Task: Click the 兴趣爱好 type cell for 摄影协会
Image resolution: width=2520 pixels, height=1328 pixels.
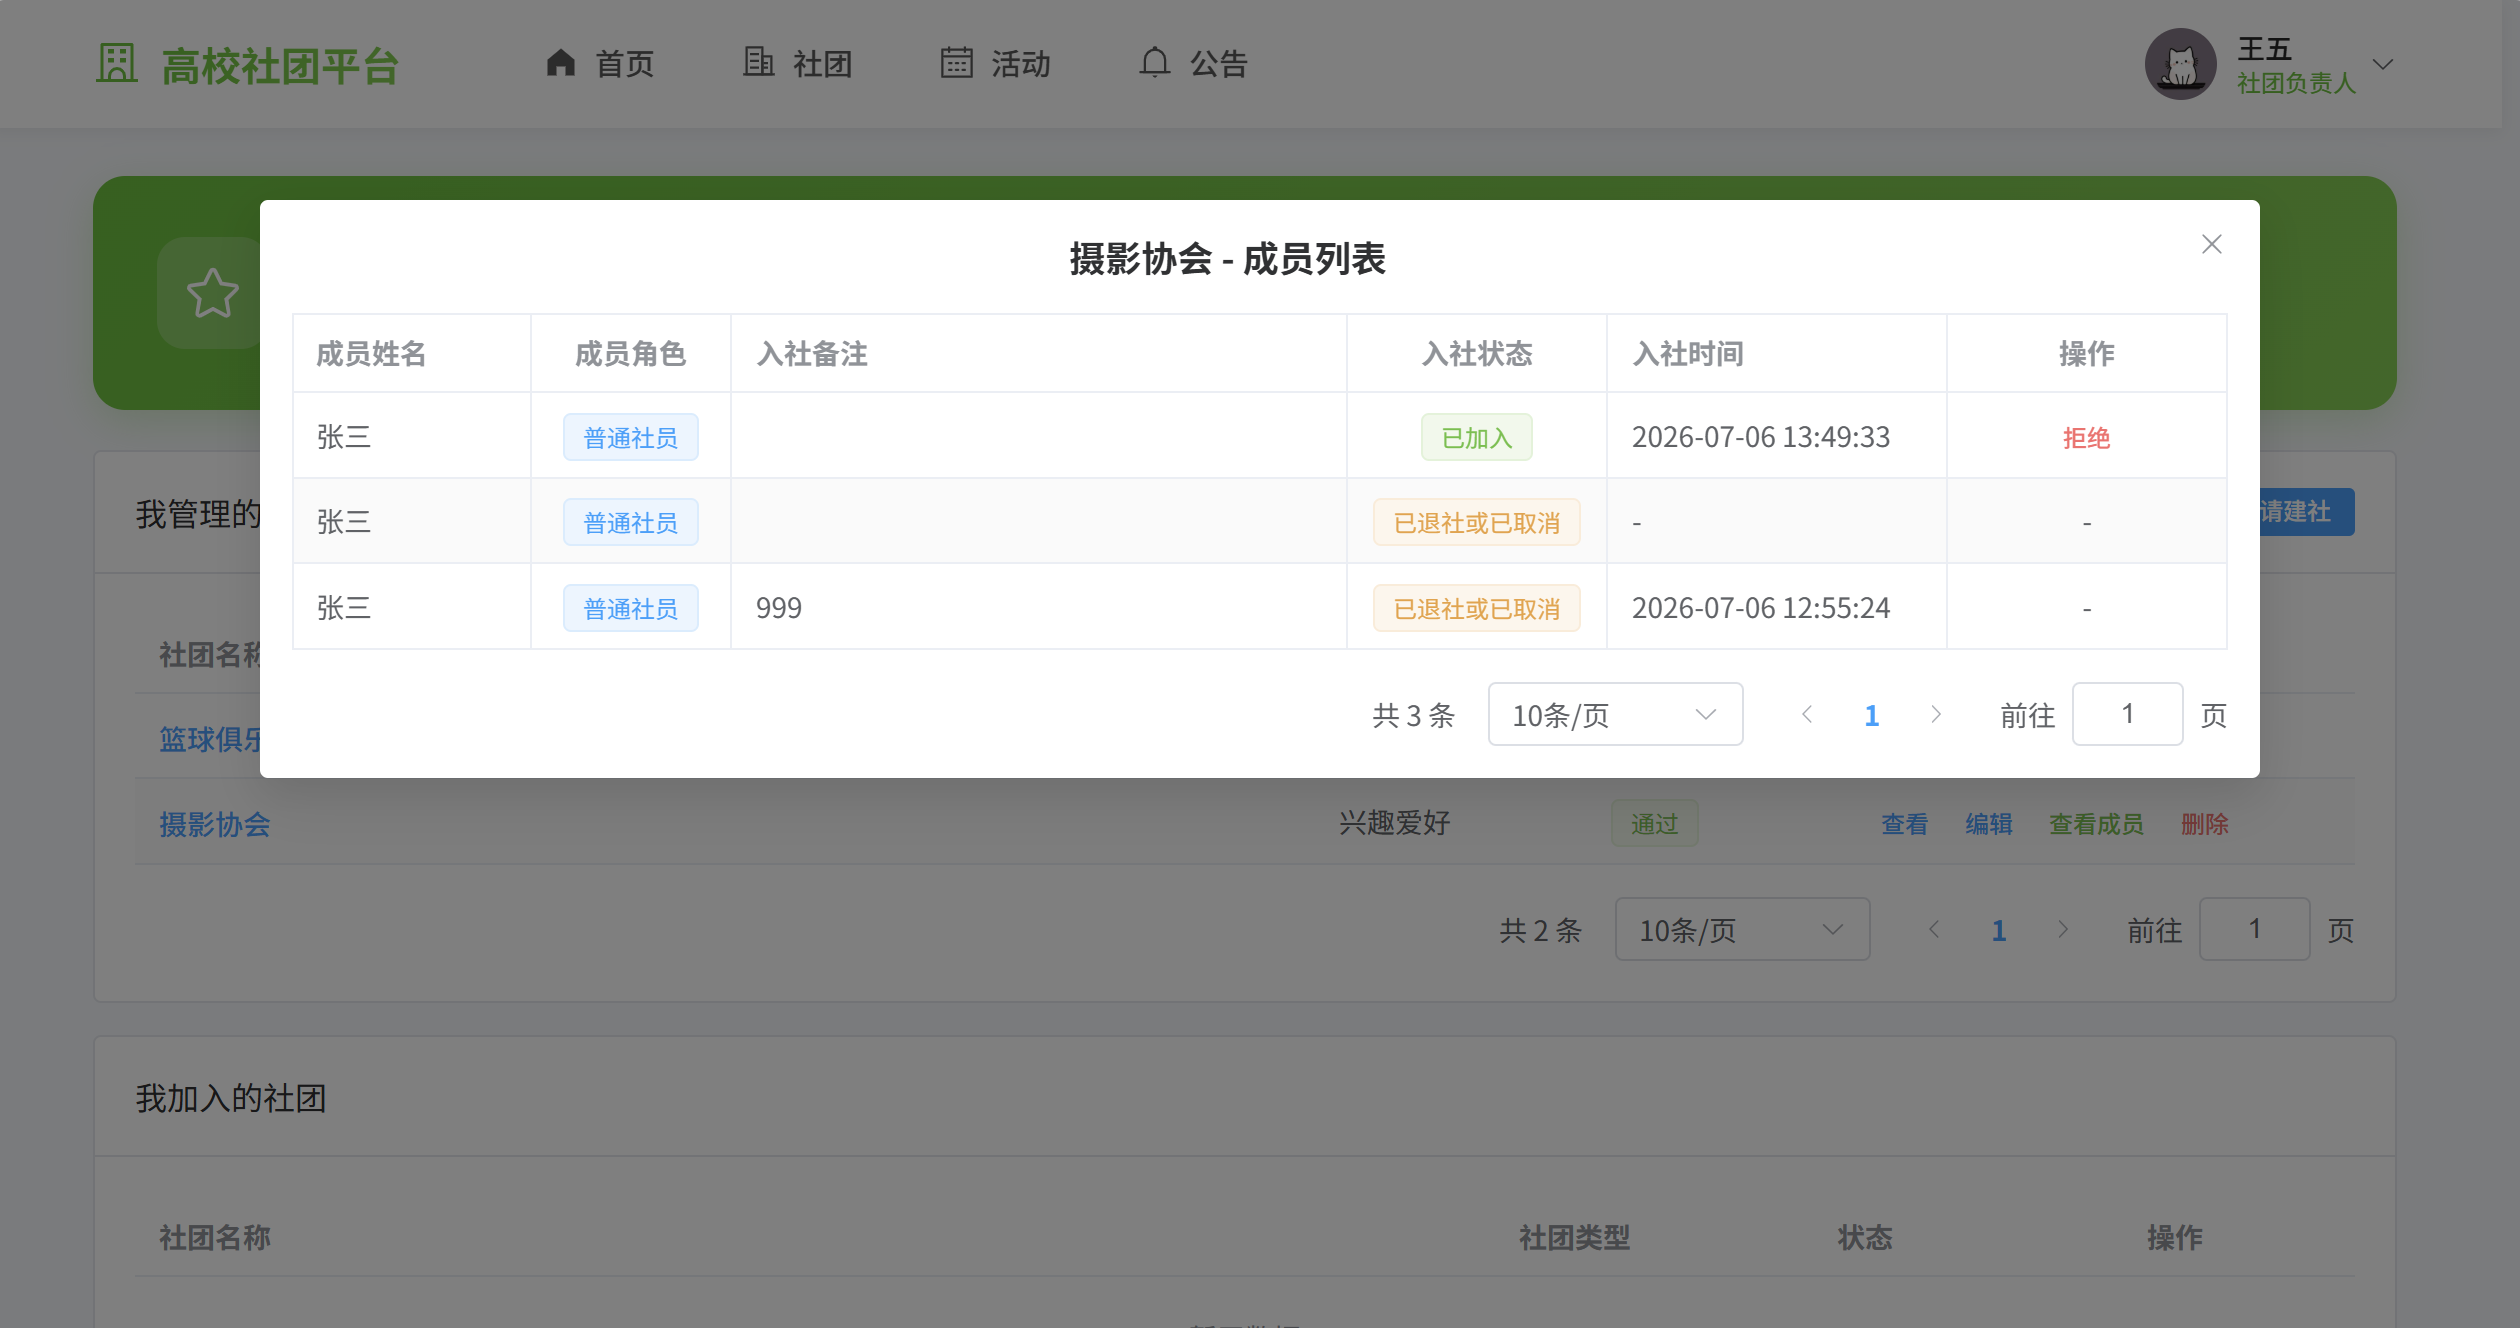Action: pyautogui.click(x=1394, y=823)
